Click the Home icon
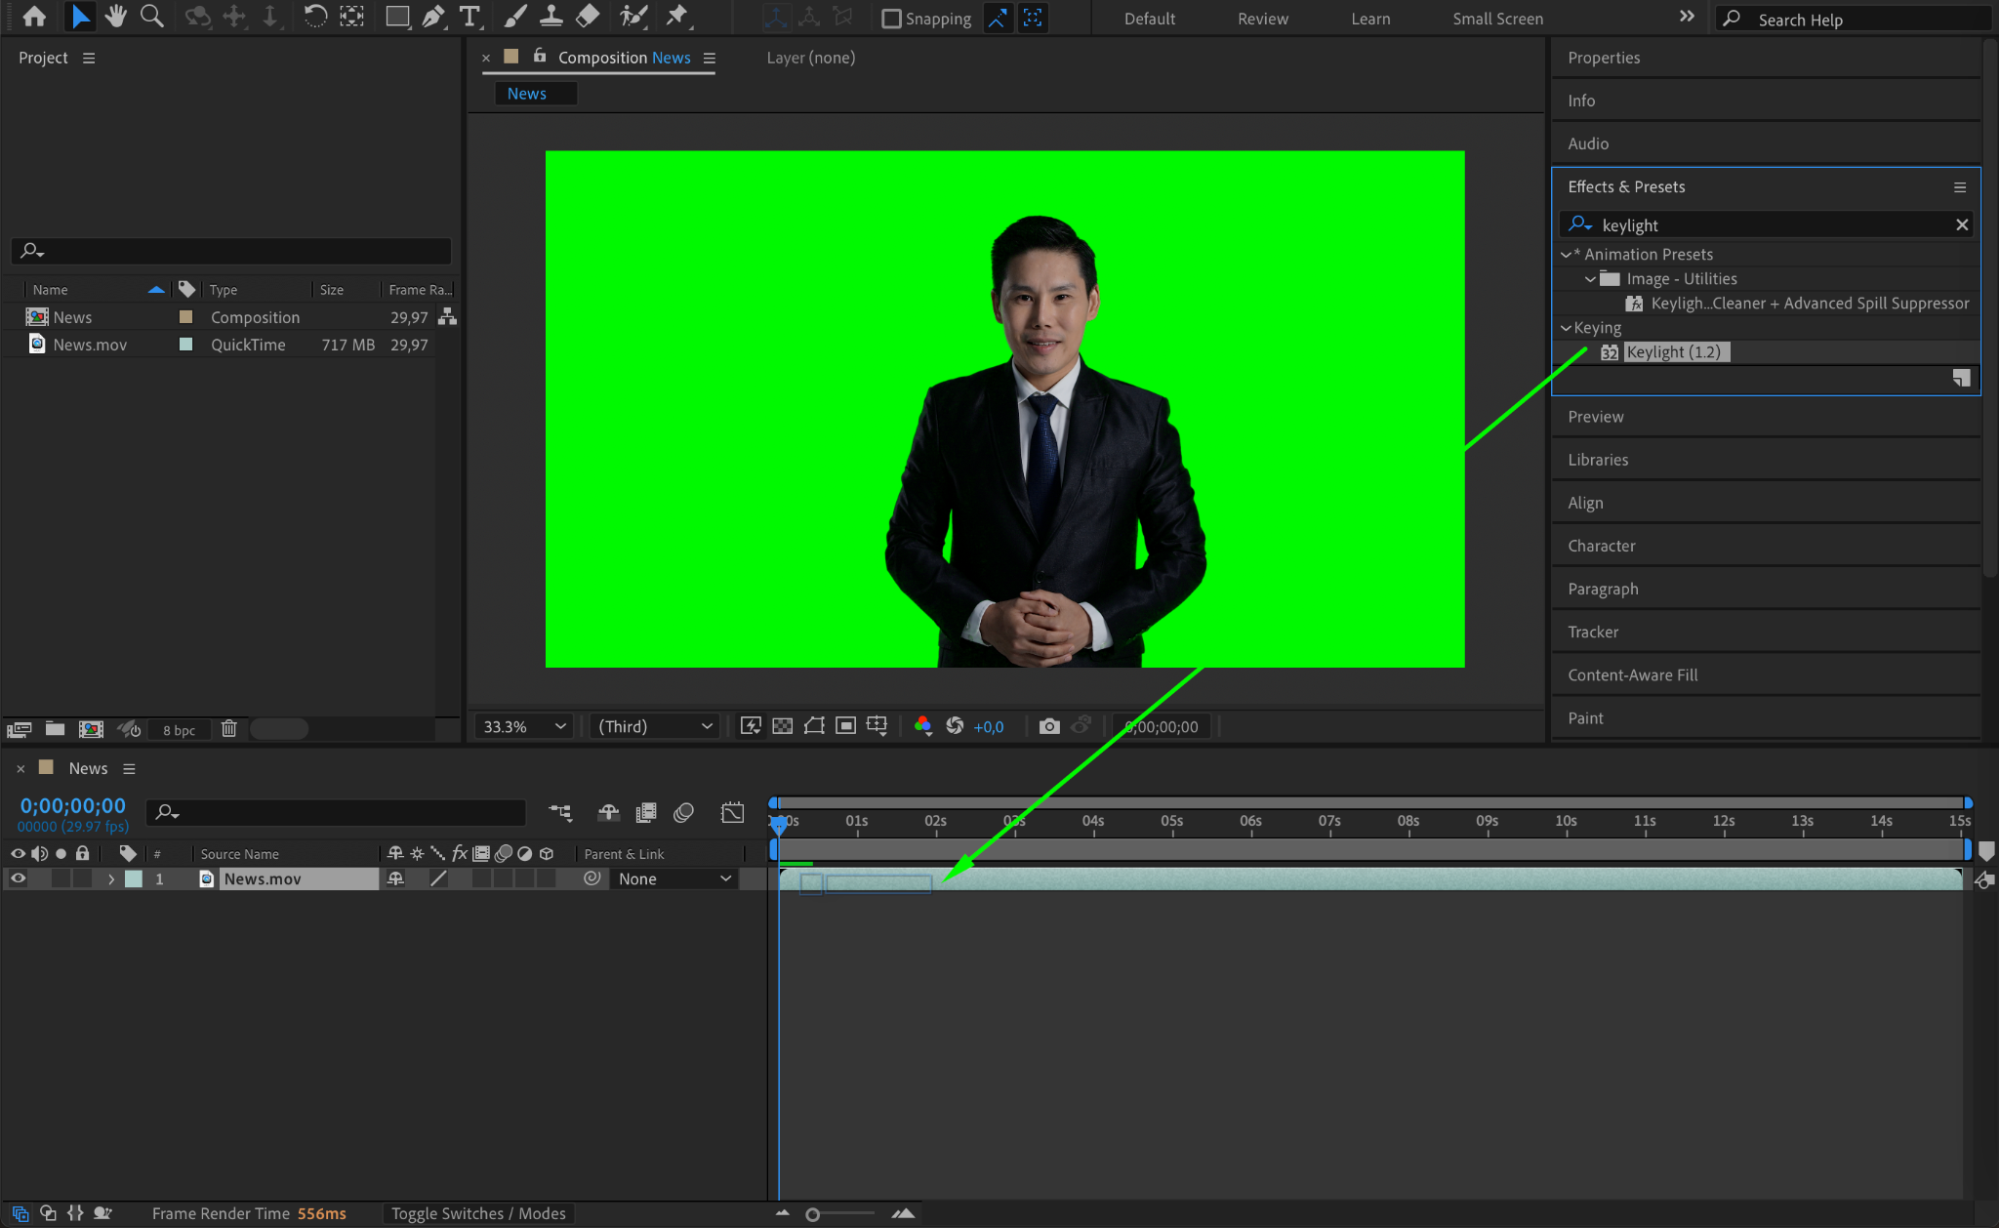This screenshot has height=1228, width=1999. click(34, 16)
